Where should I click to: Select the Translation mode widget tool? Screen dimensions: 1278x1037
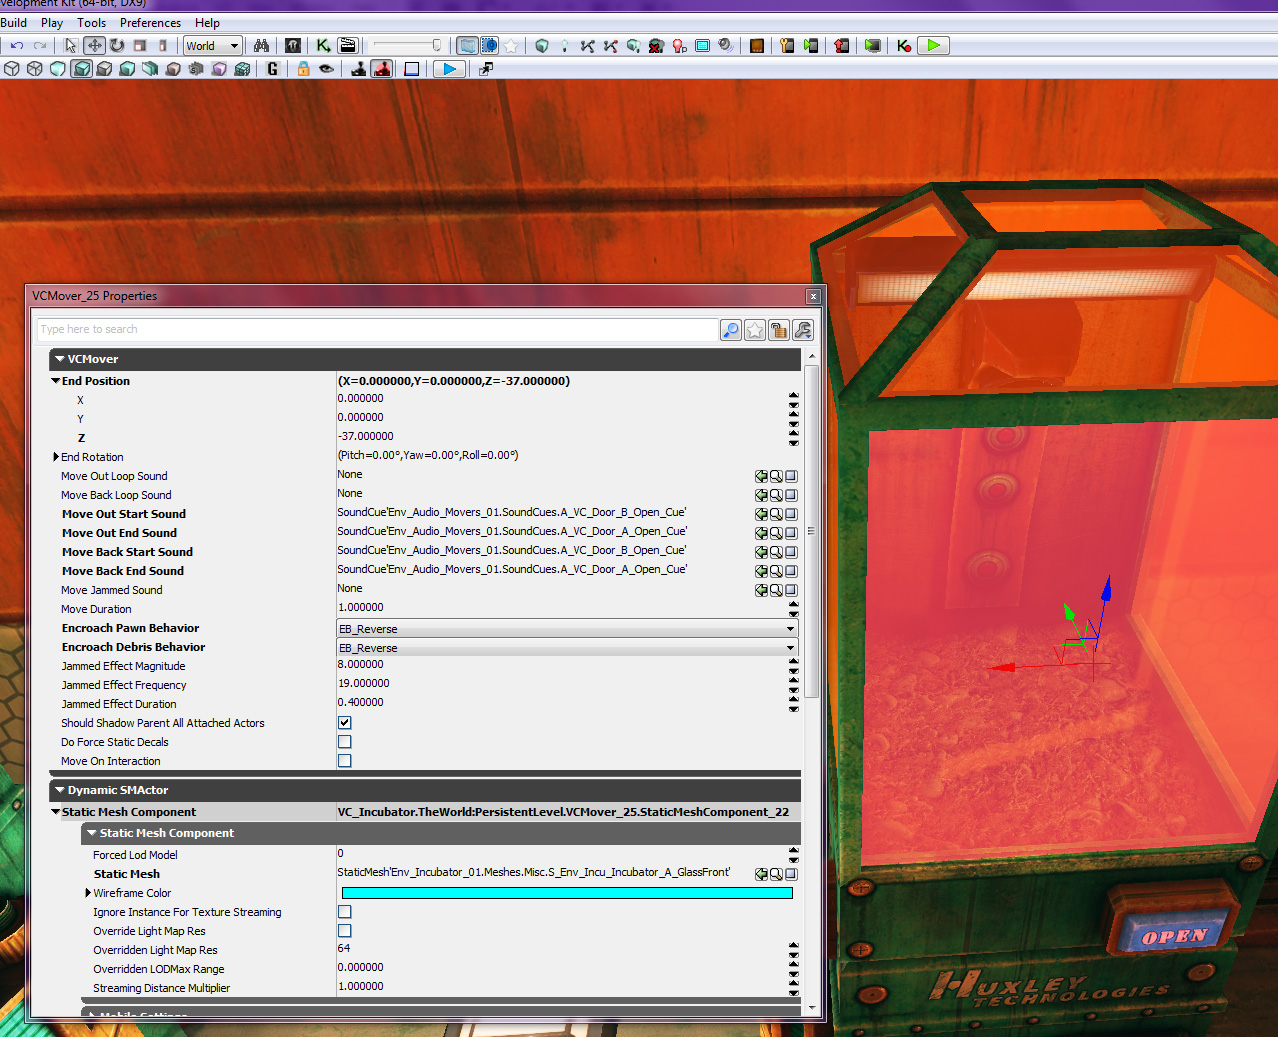click(x=94, y=45)
